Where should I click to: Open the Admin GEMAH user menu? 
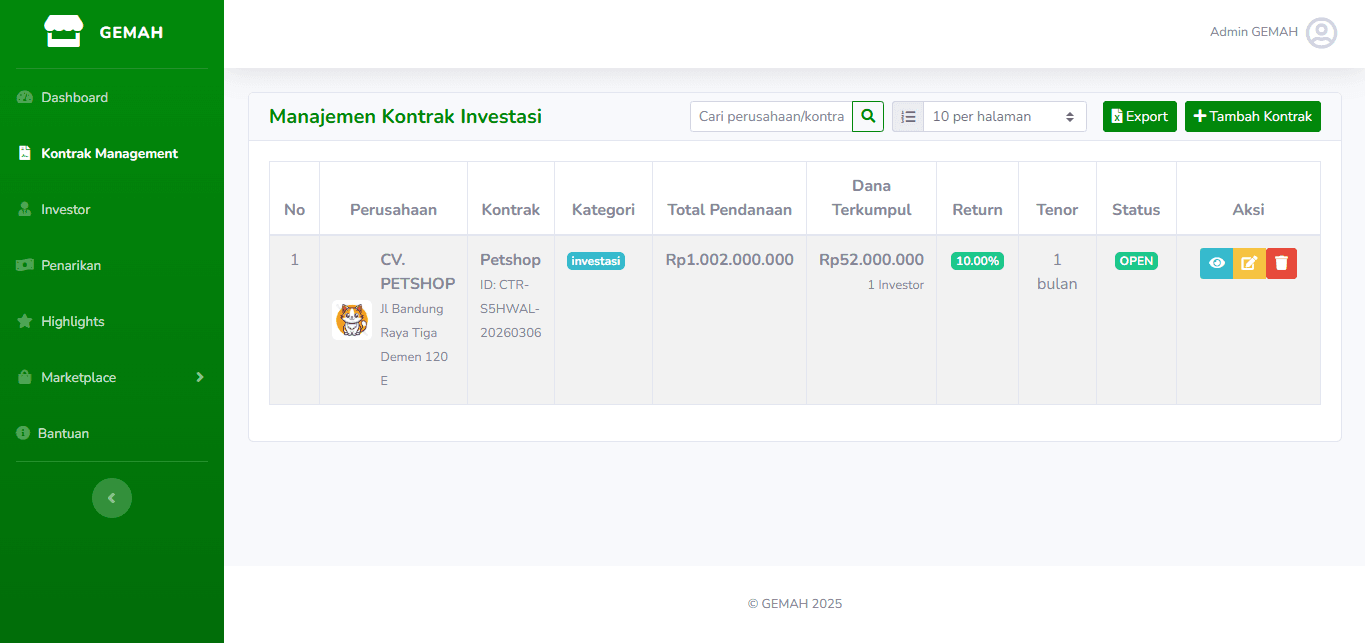pos(1253,32)
